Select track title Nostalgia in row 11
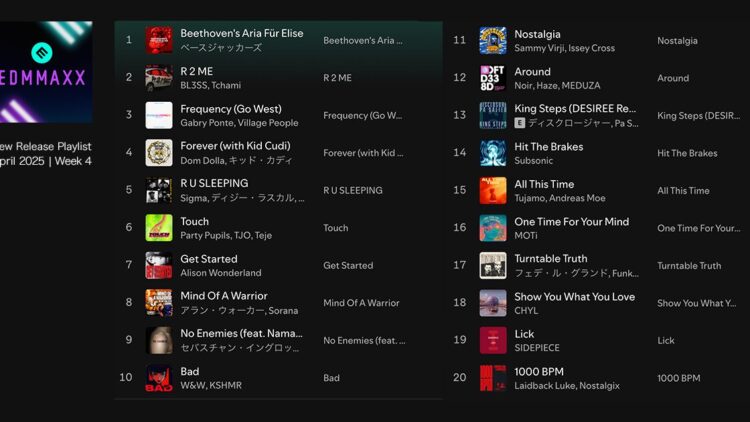 pyautogui.click(x=537, y=34)
